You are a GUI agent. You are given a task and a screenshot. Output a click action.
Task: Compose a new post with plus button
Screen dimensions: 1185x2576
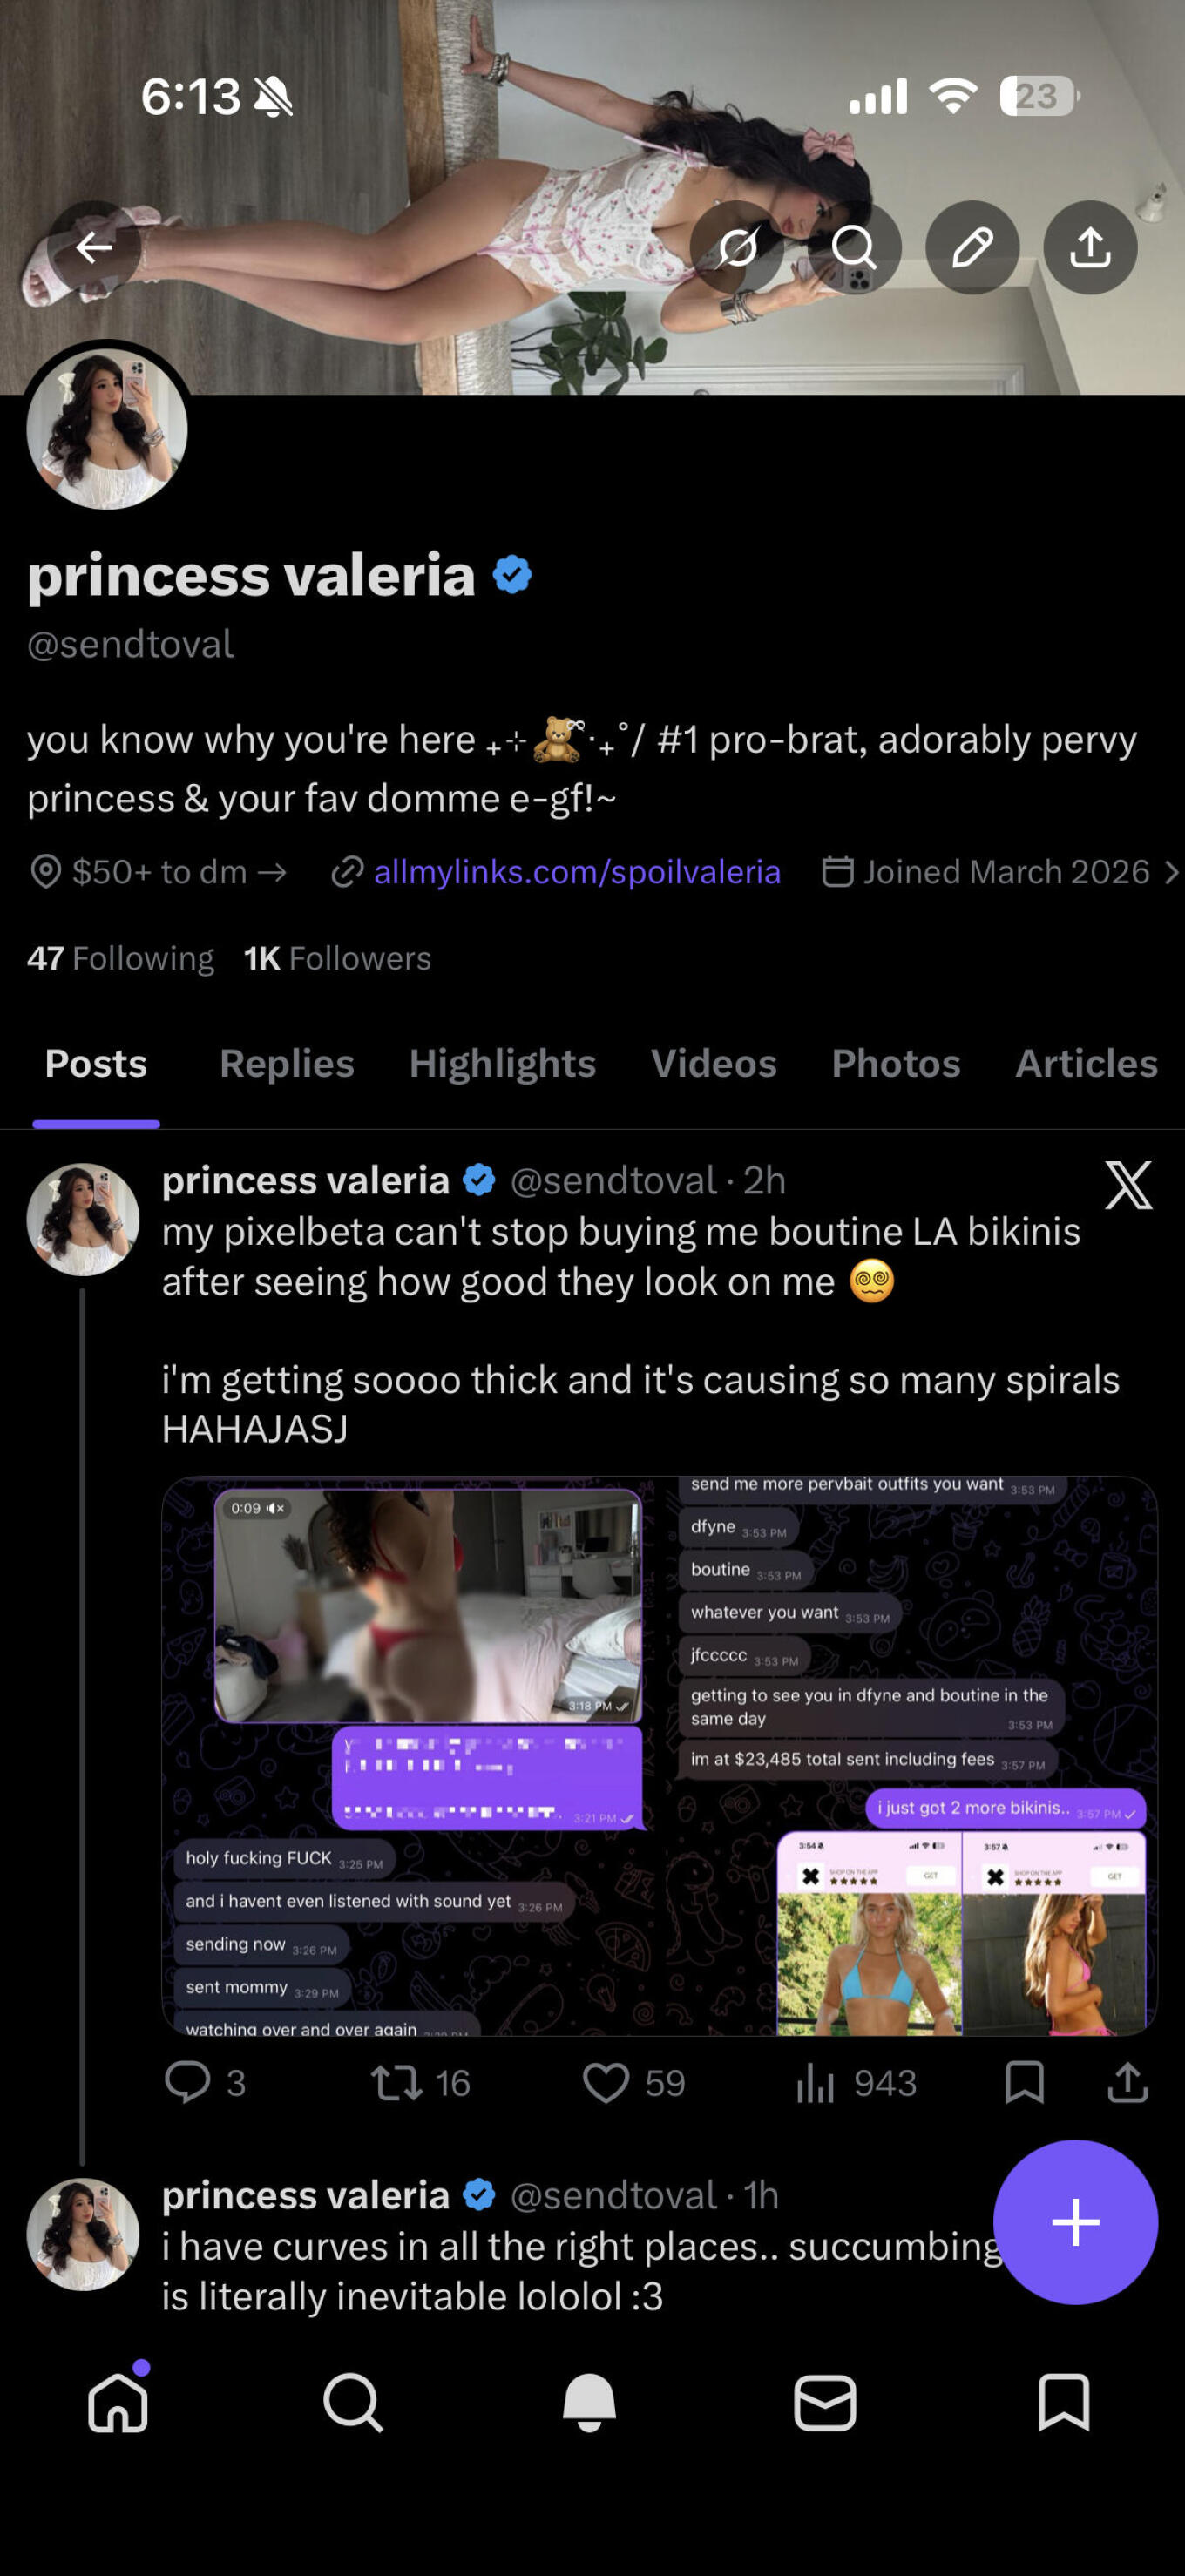[x=1075, y=2222]
